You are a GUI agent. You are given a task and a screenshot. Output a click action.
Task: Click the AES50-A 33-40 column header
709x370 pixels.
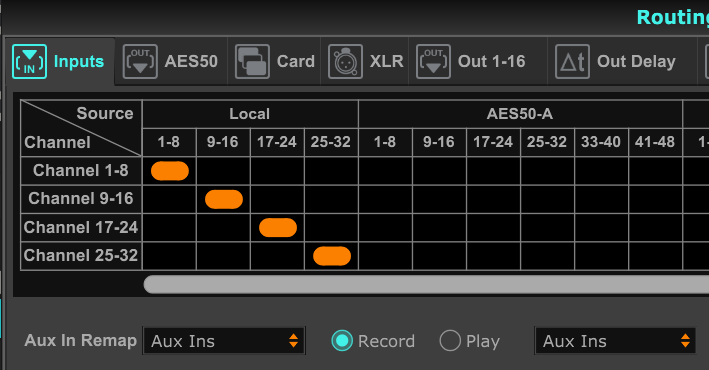[x=601, y=142]
